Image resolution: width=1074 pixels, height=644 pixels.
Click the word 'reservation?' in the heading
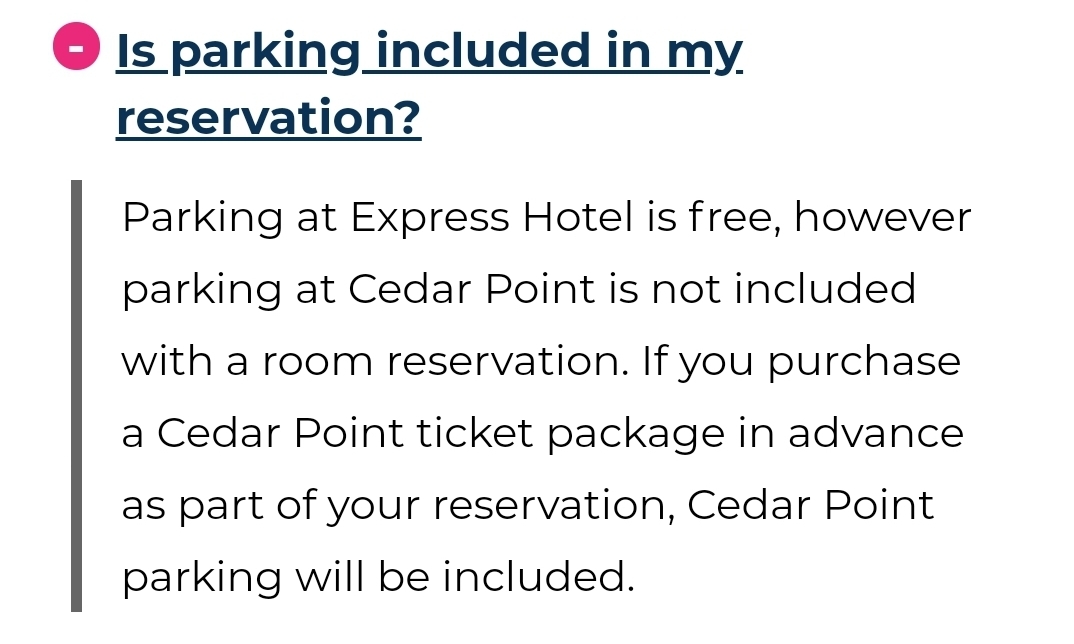click(268, 117)
